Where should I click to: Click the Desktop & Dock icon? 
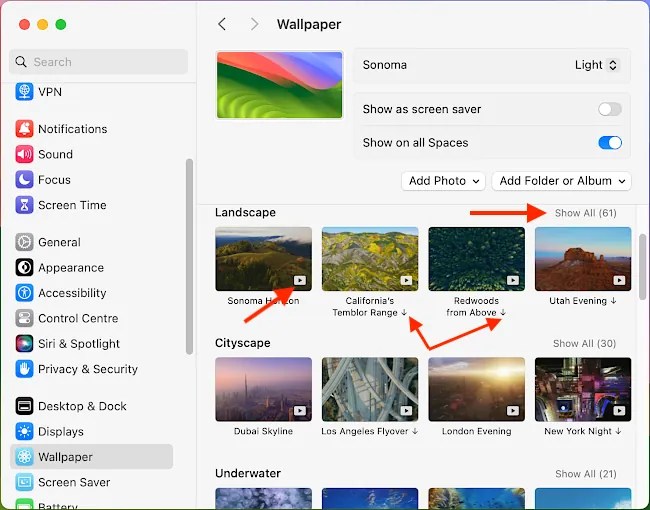point(24,406)
